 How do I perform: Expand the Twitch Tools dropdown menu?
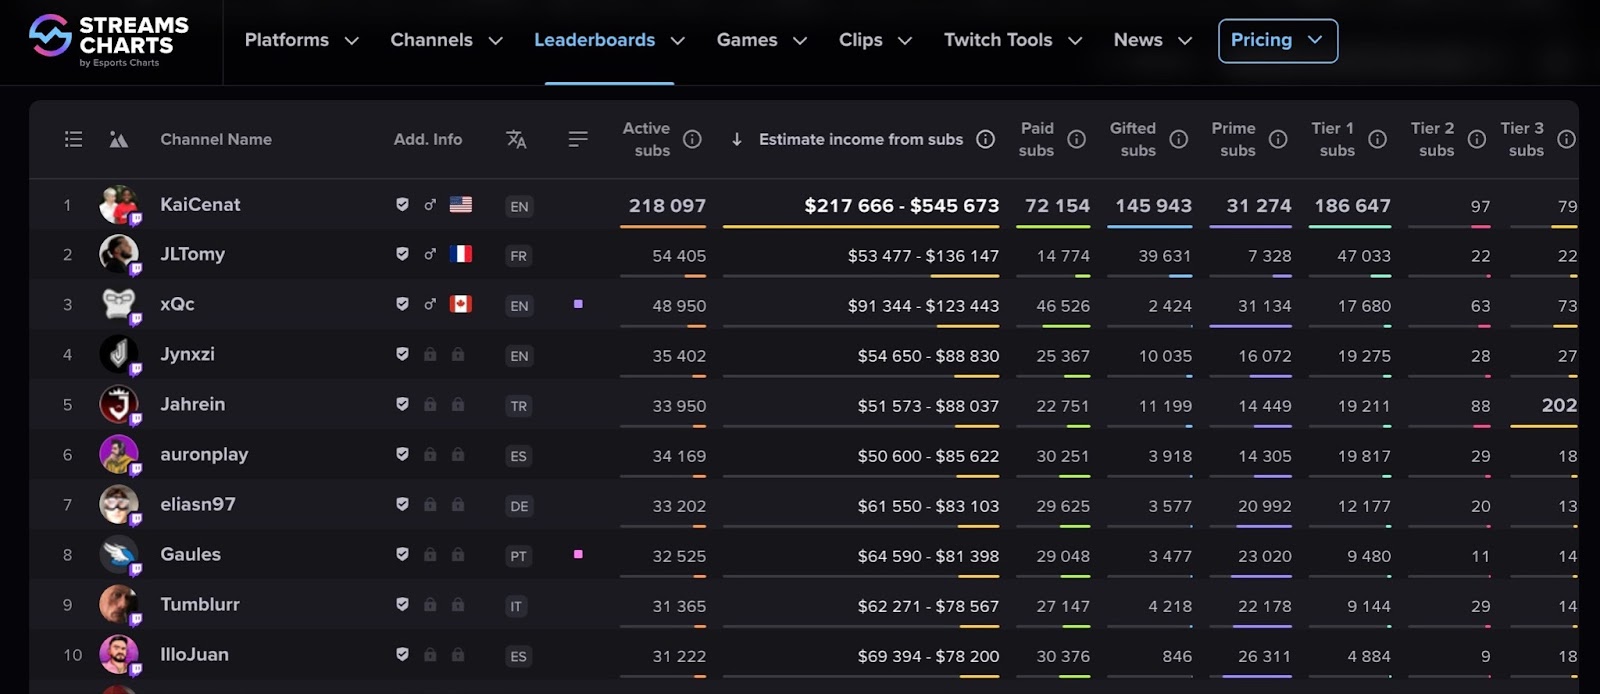coord(1013,40)
